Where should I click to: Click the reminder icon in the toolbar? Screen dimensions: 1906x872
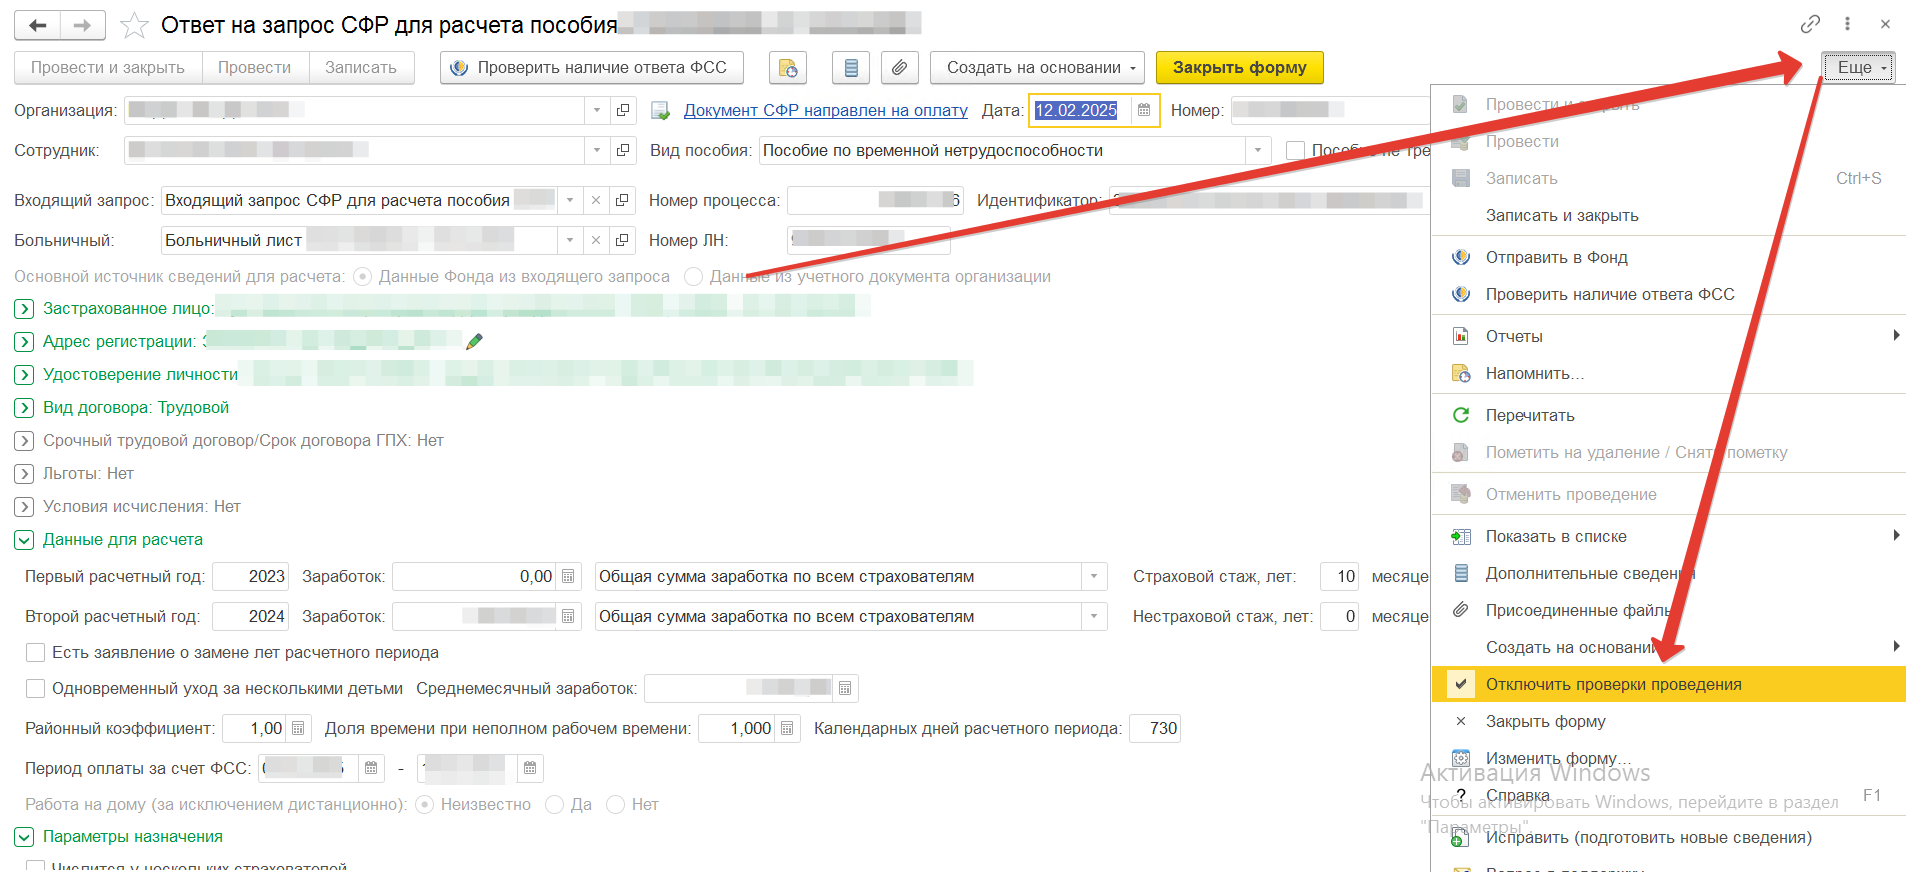click(x=788, y=68)
